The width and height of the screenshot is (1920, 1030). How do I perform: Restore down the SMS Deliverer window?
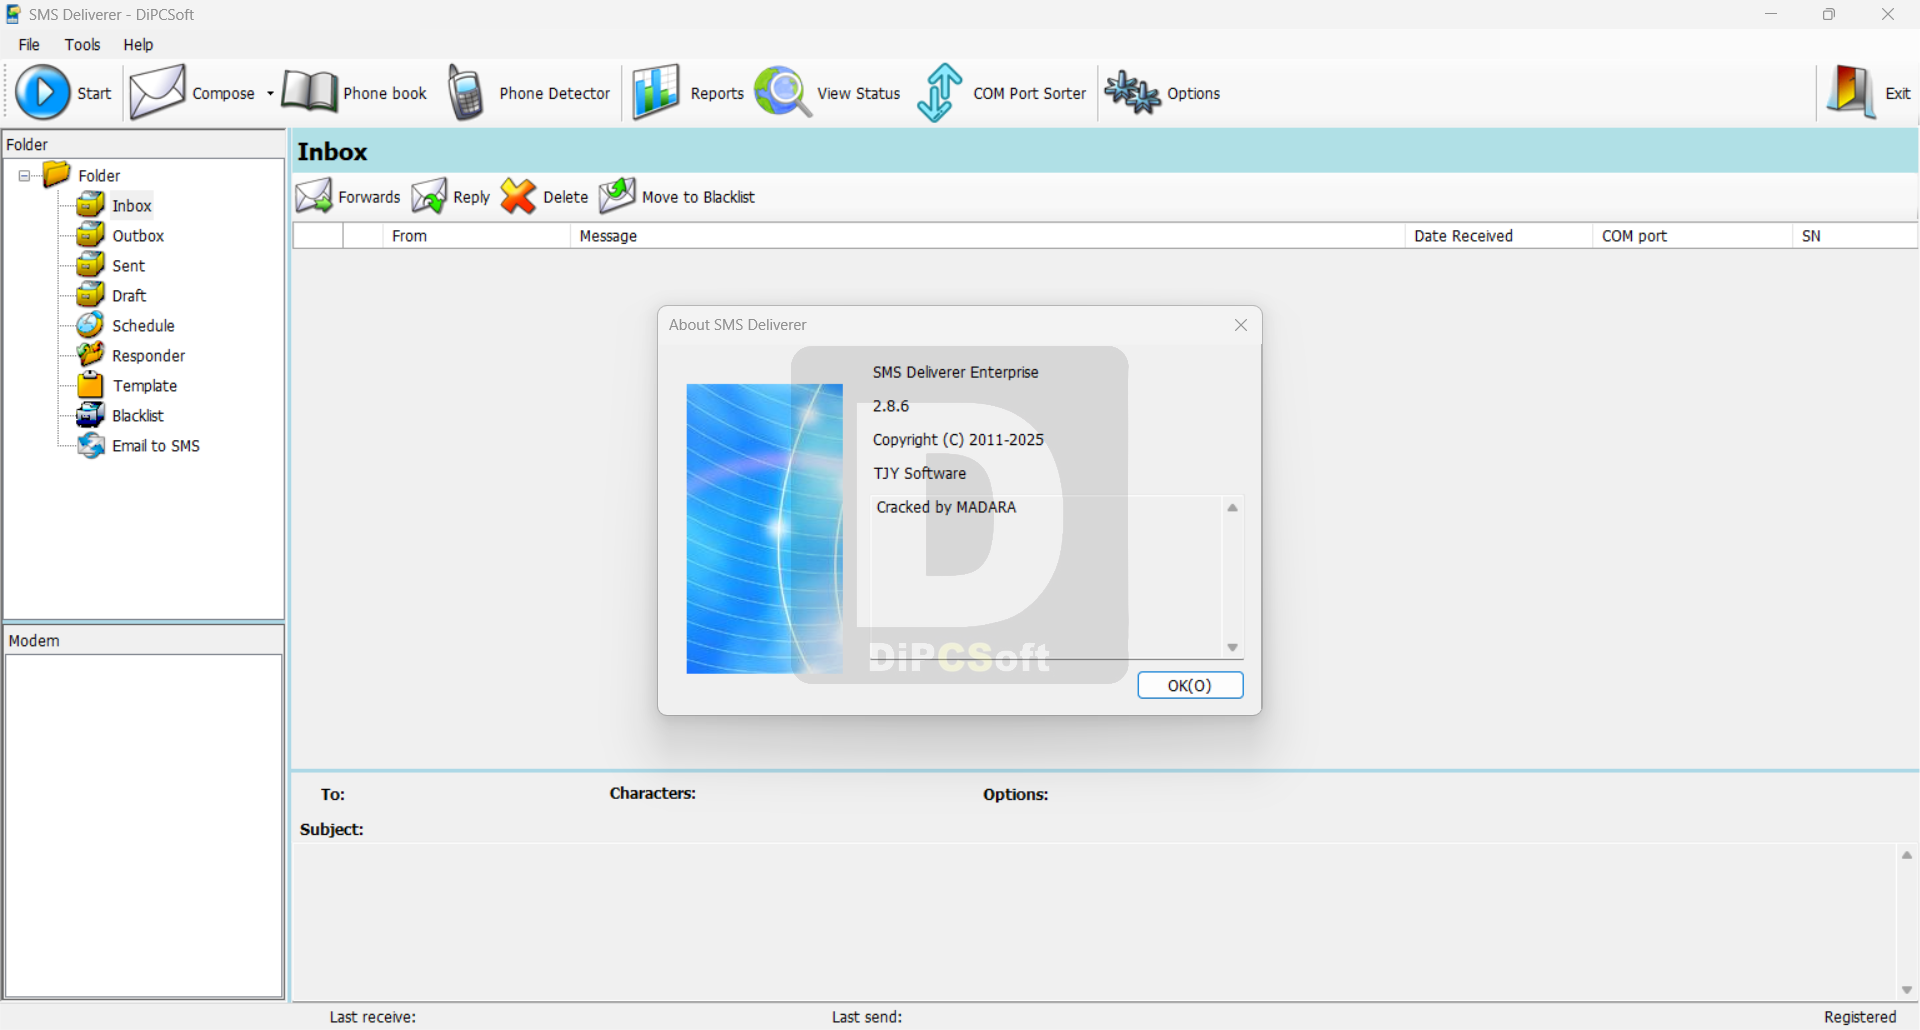click(x=1829, y=14)
